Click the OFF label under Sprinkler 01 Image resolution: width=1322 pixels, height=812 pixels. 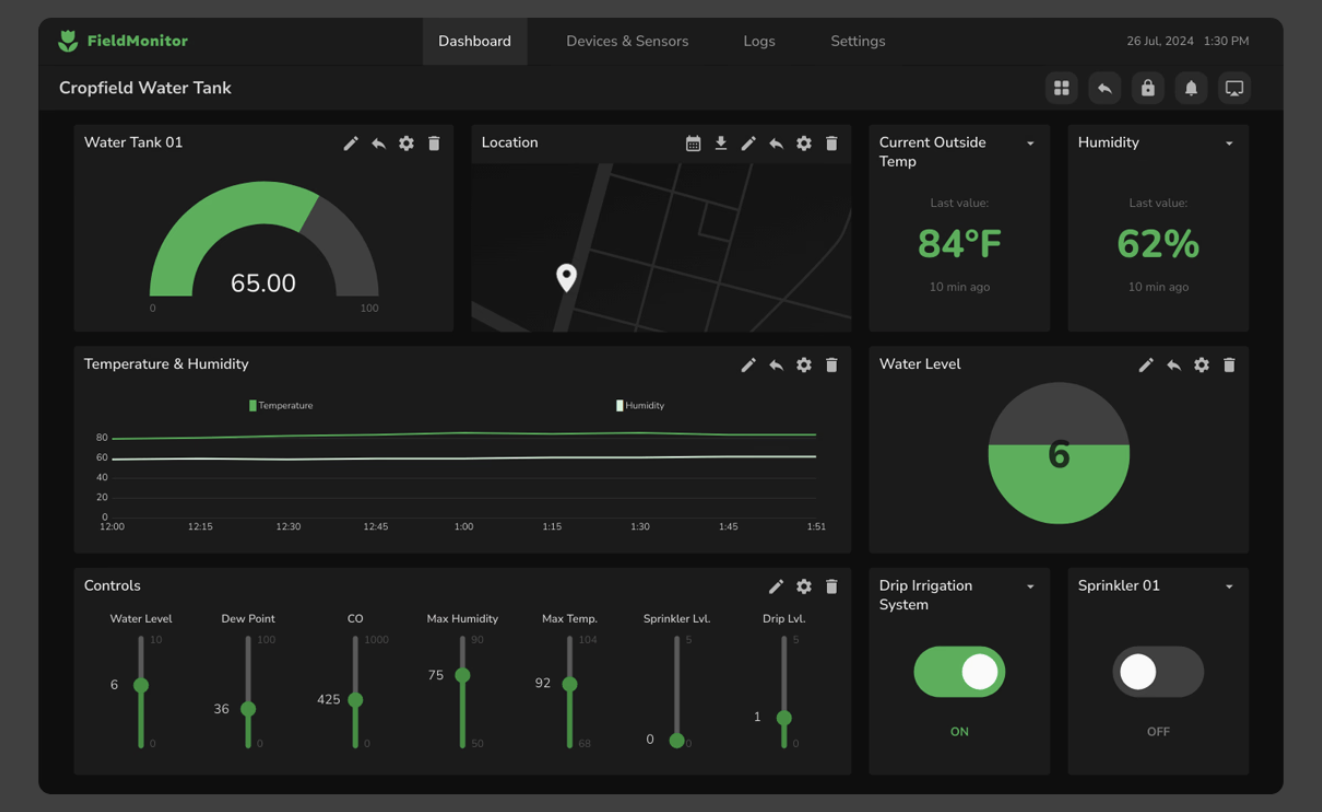point(1158,732)
